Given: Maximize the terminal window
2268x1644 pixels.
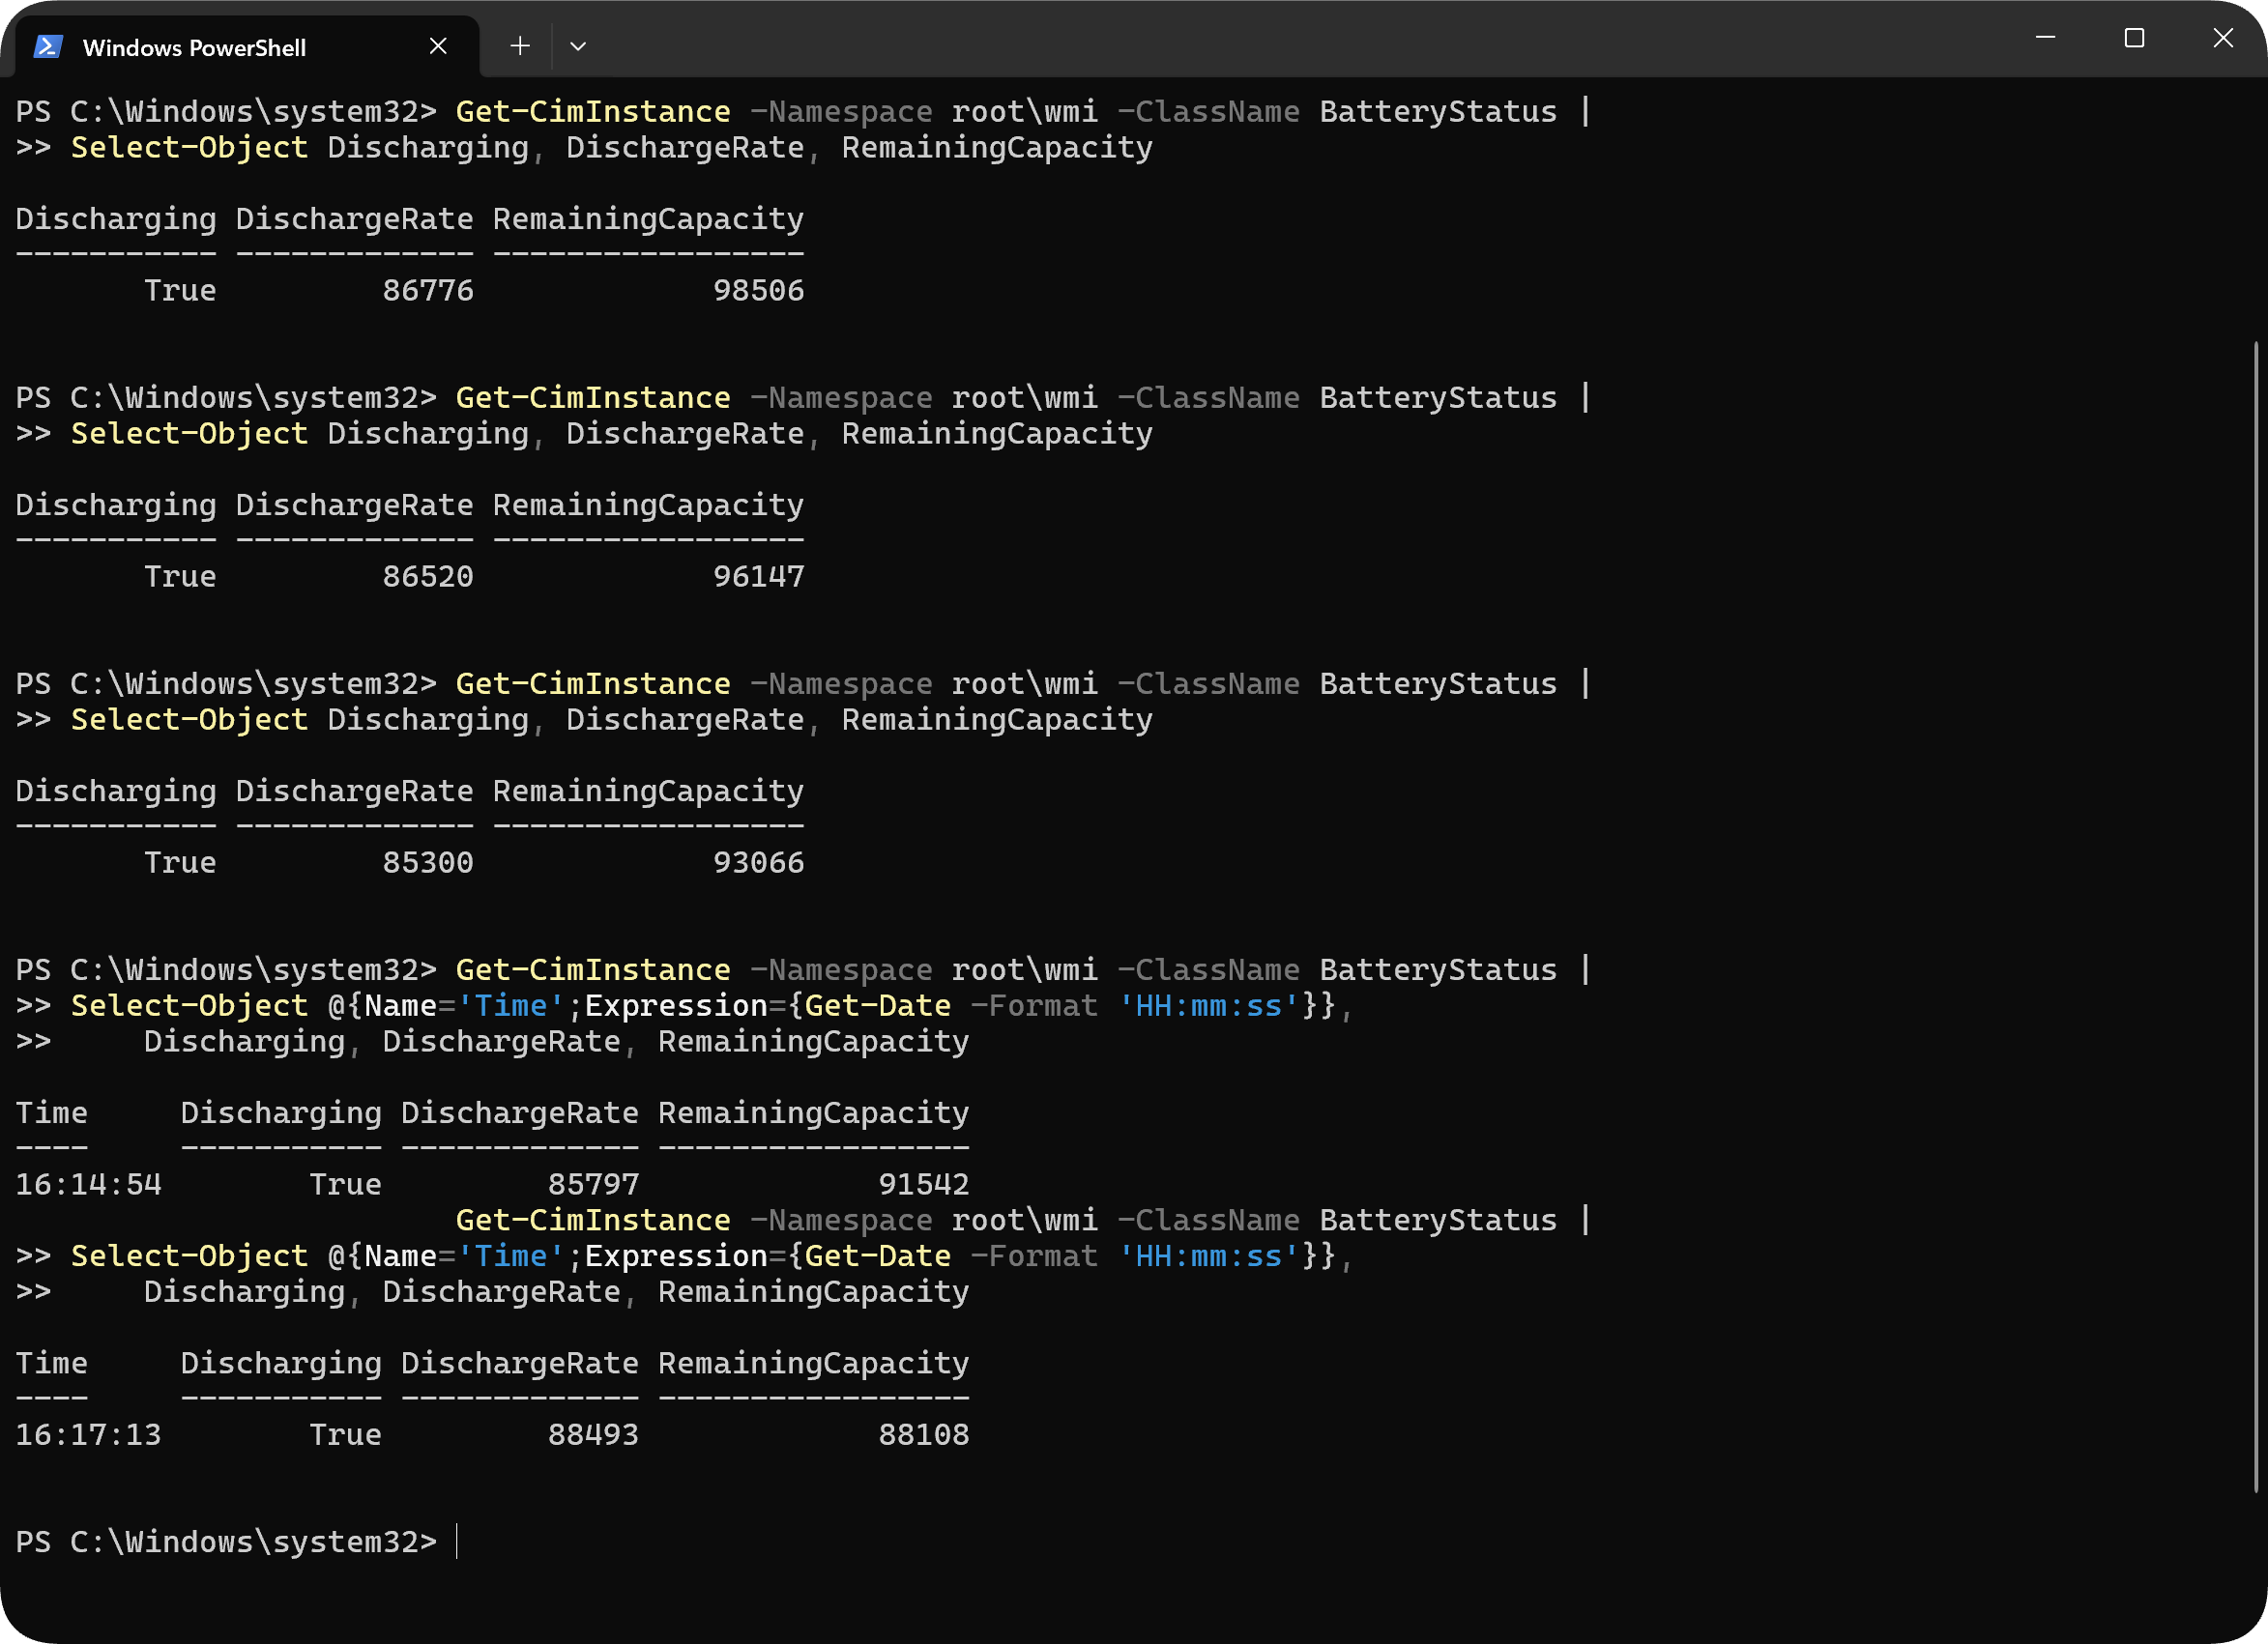Looking at the screenshot, I should point(2134,38).
